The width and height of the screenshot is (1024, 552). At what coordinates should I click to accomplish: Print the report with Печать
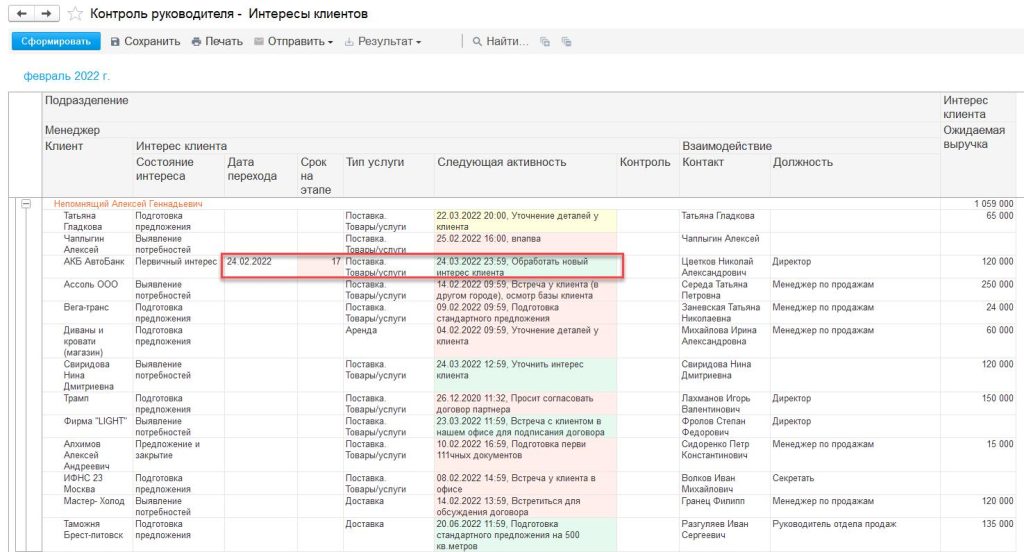217,41
